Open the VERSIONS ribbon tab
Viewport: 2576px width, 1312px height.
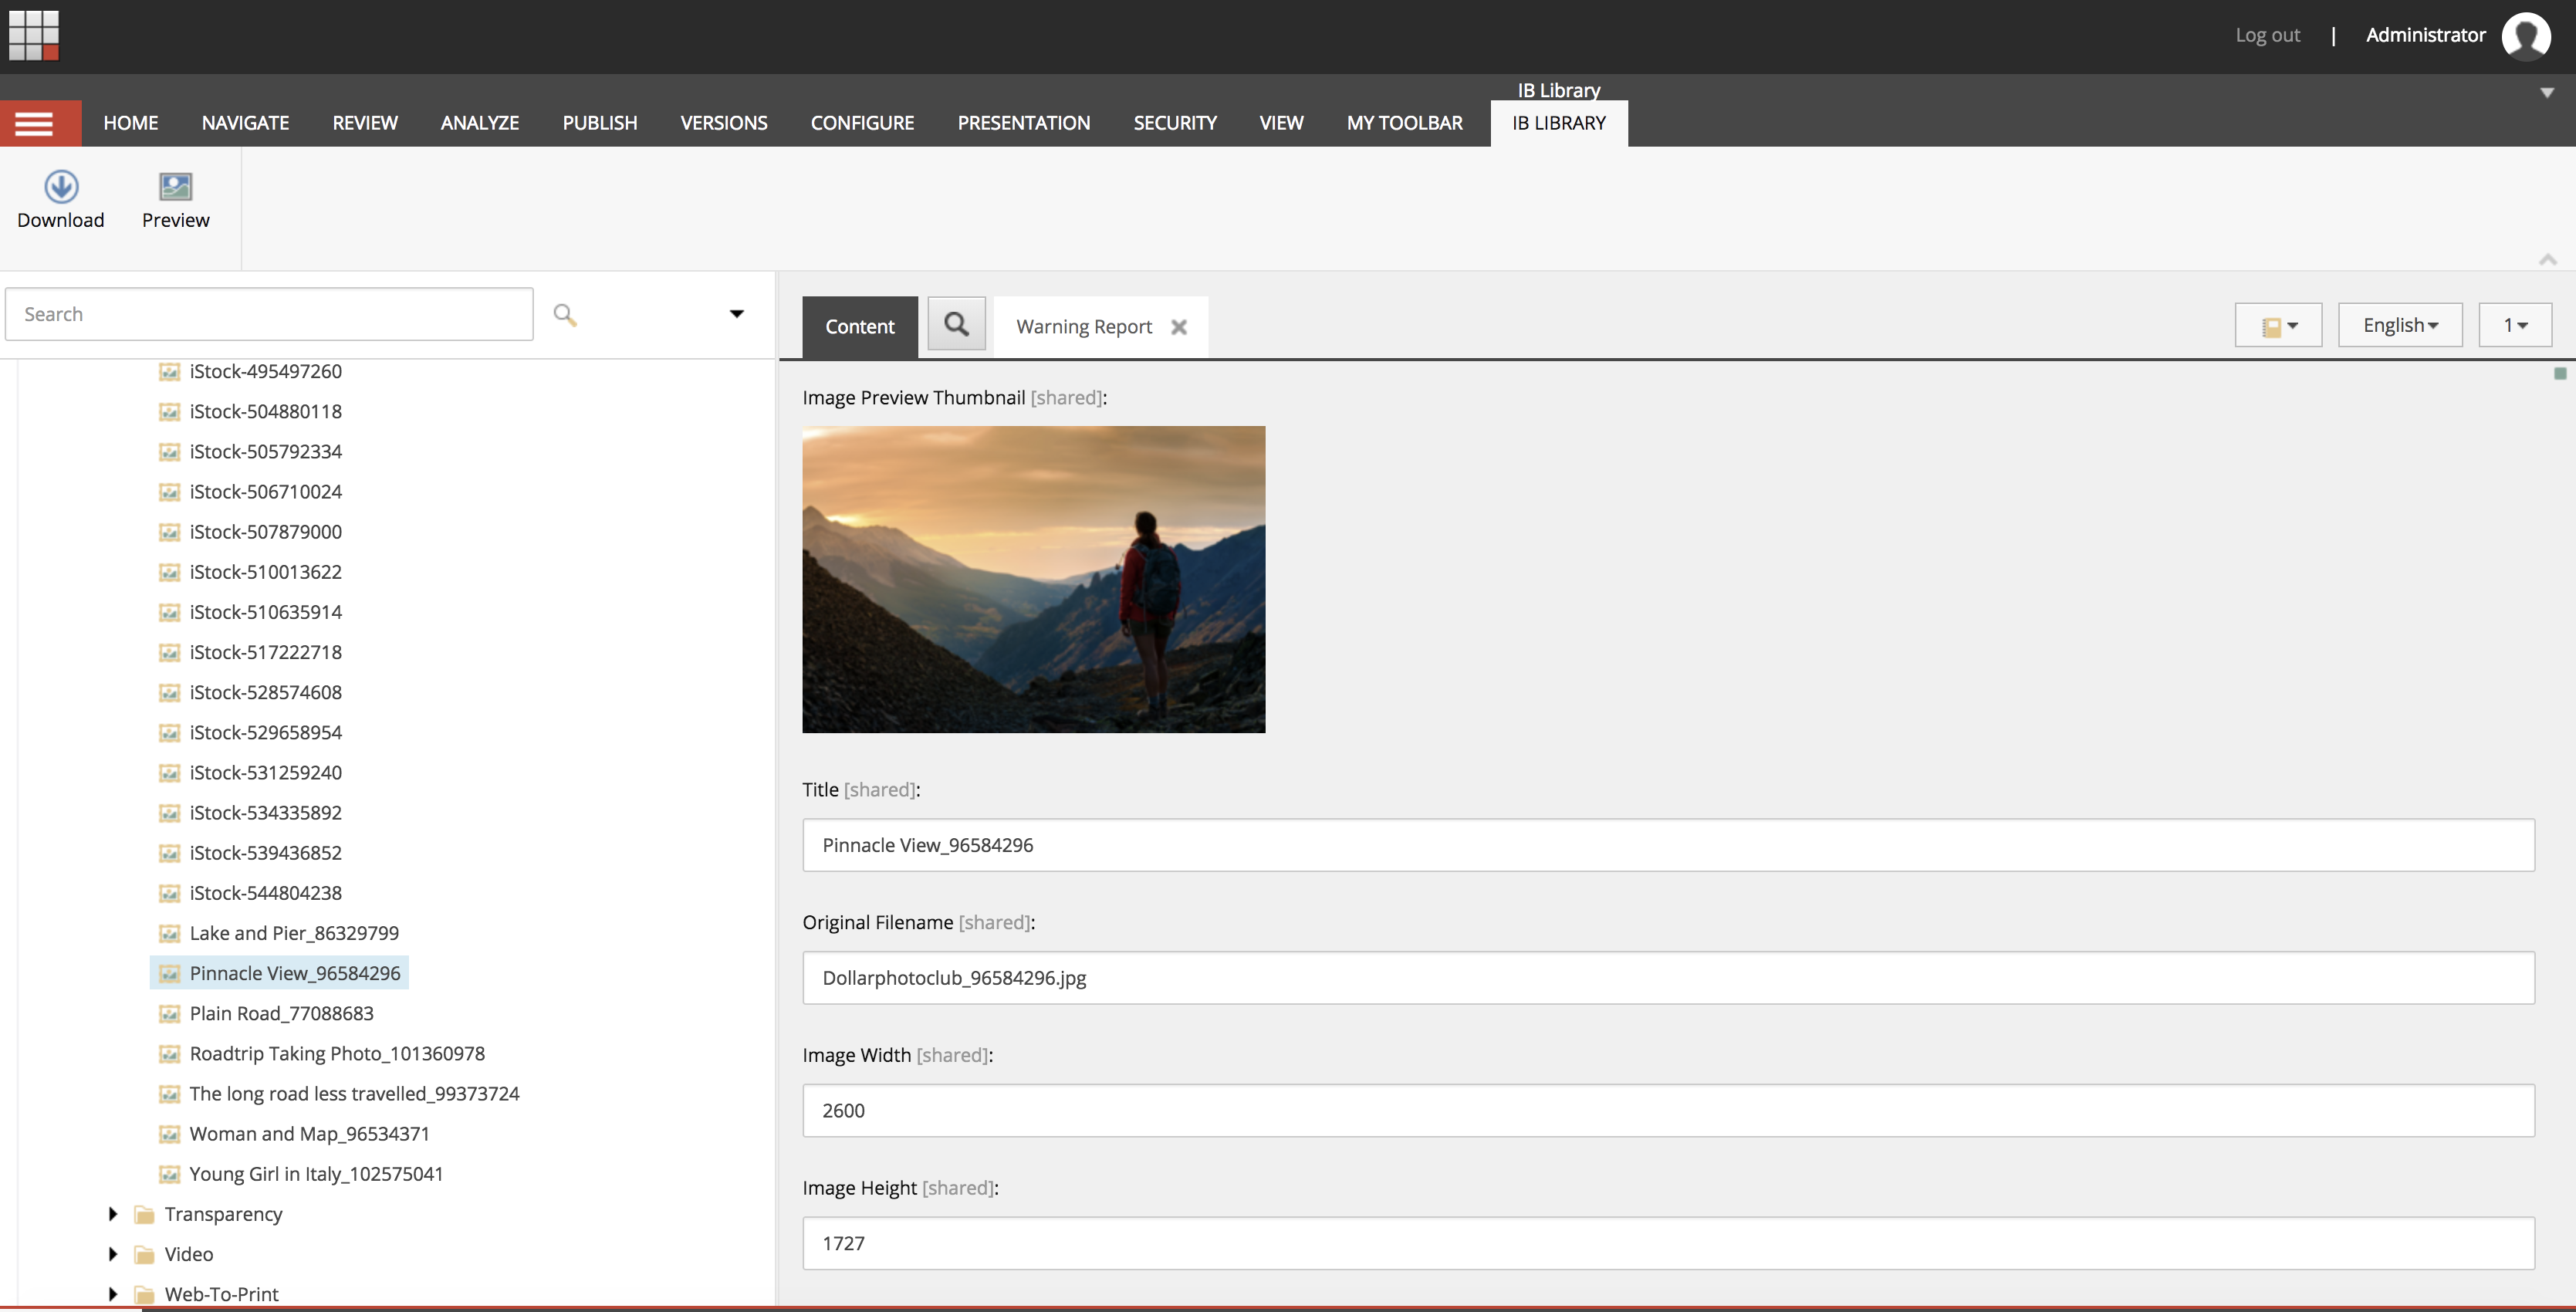[x=724, y=123]
